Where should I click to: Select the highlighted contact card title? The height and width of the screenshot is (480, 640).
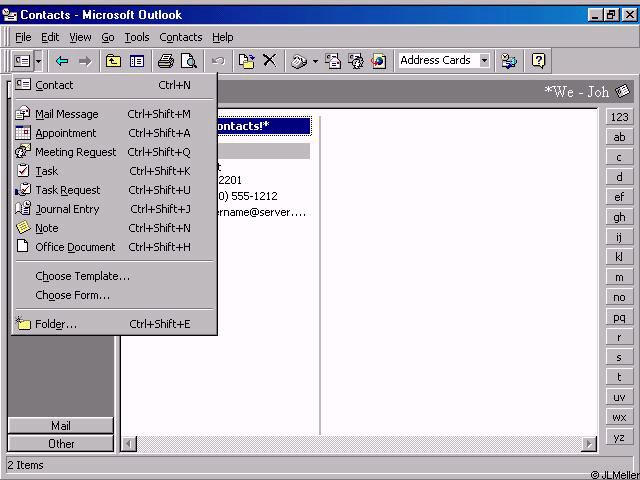point(264,126)
